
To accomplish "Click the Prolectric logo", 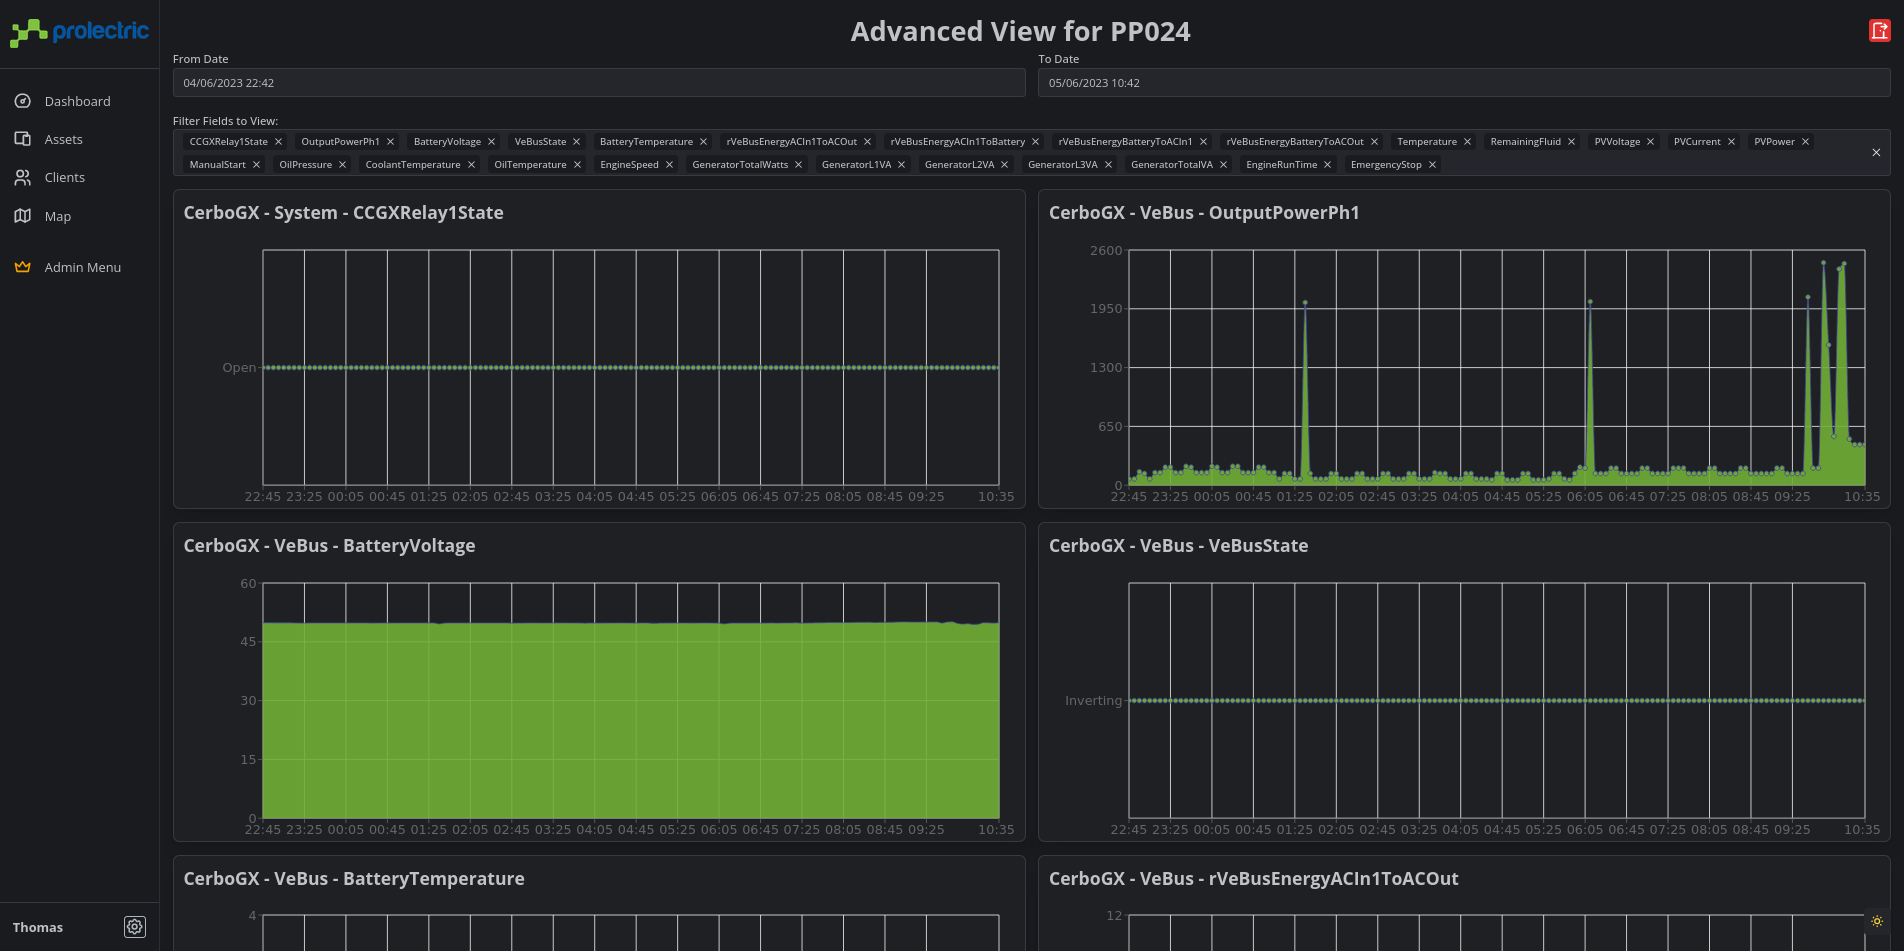I will click(x=79, y=32).
